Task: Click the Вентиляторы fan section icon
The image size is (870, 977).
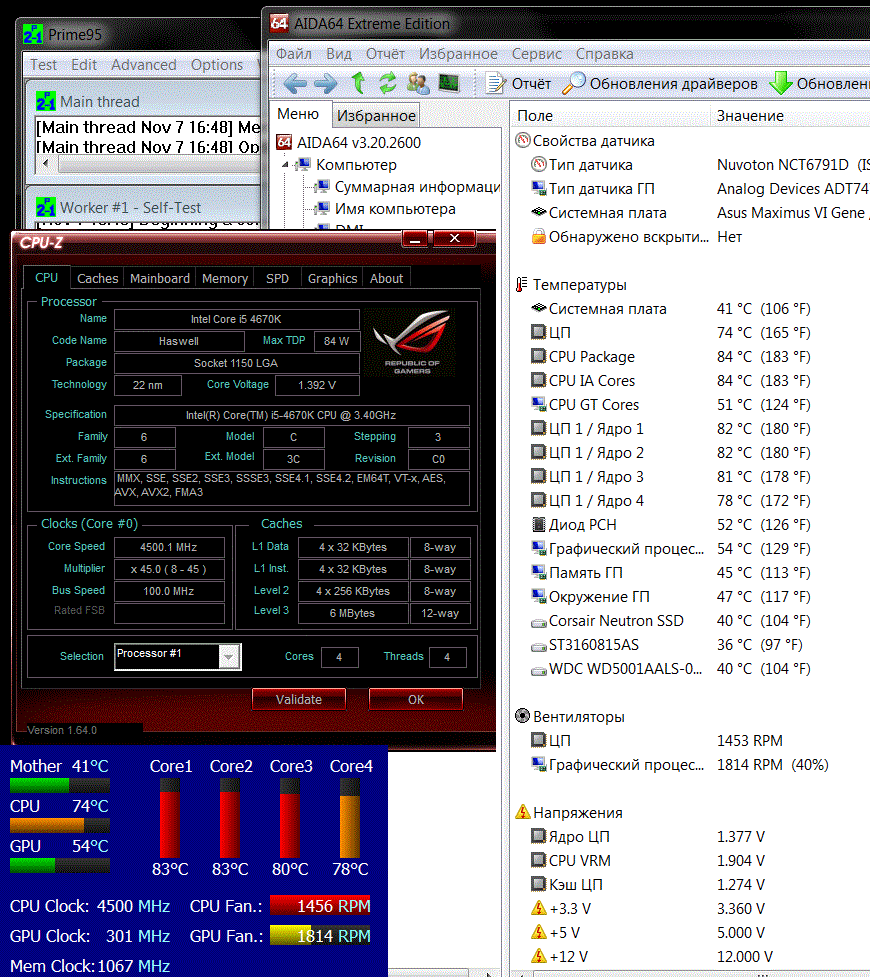Action: [522, 716]
